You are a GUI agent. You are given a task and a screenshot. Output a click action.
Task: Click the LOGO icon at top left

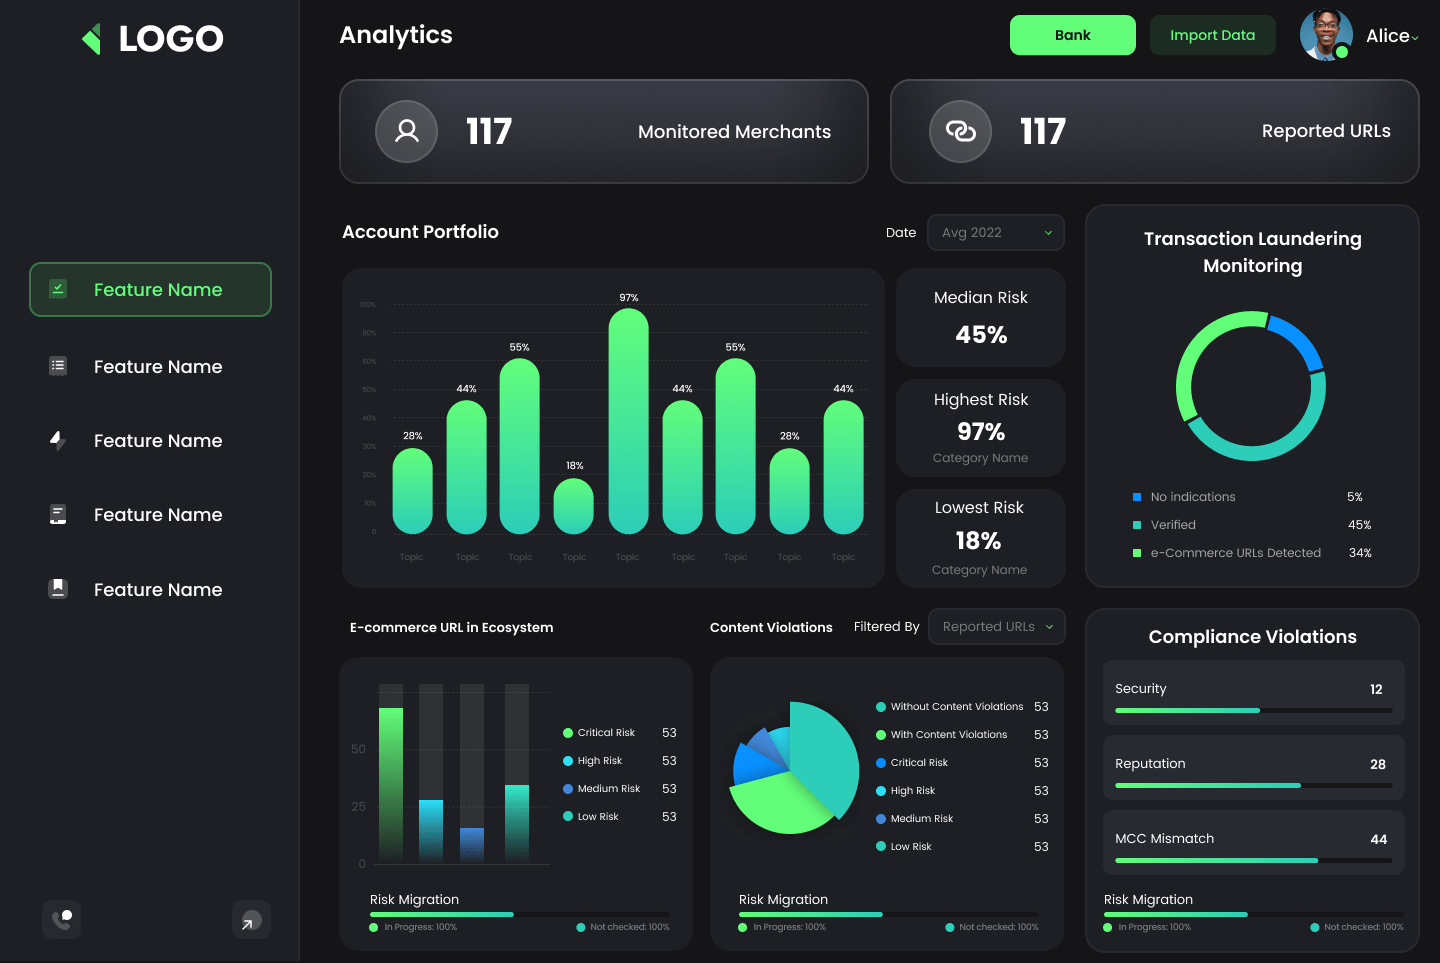91,38
